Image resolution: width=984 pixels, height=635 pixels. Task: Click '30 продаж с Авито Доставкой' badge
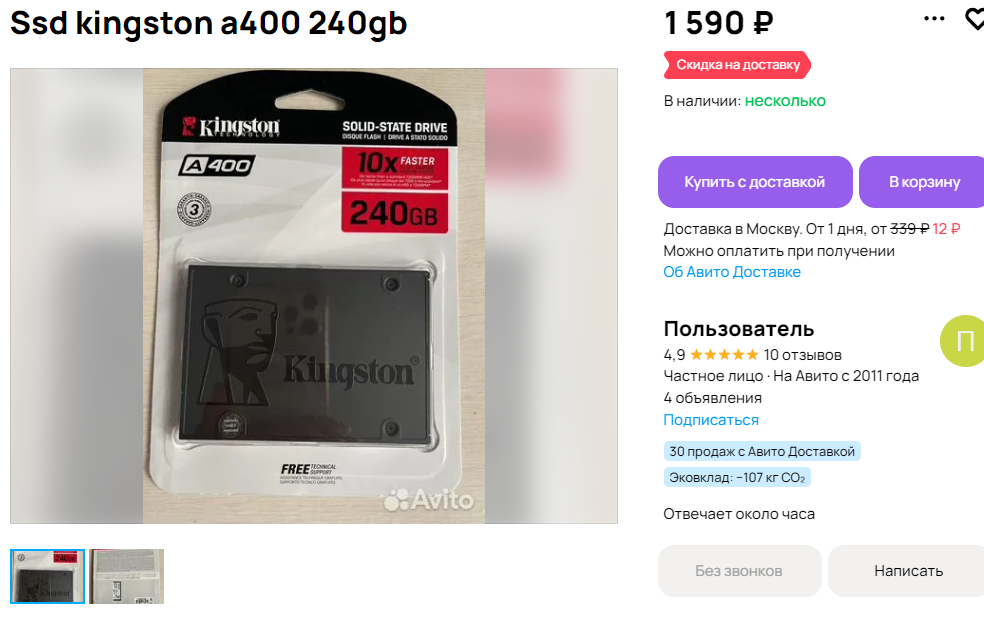point(762,451)
